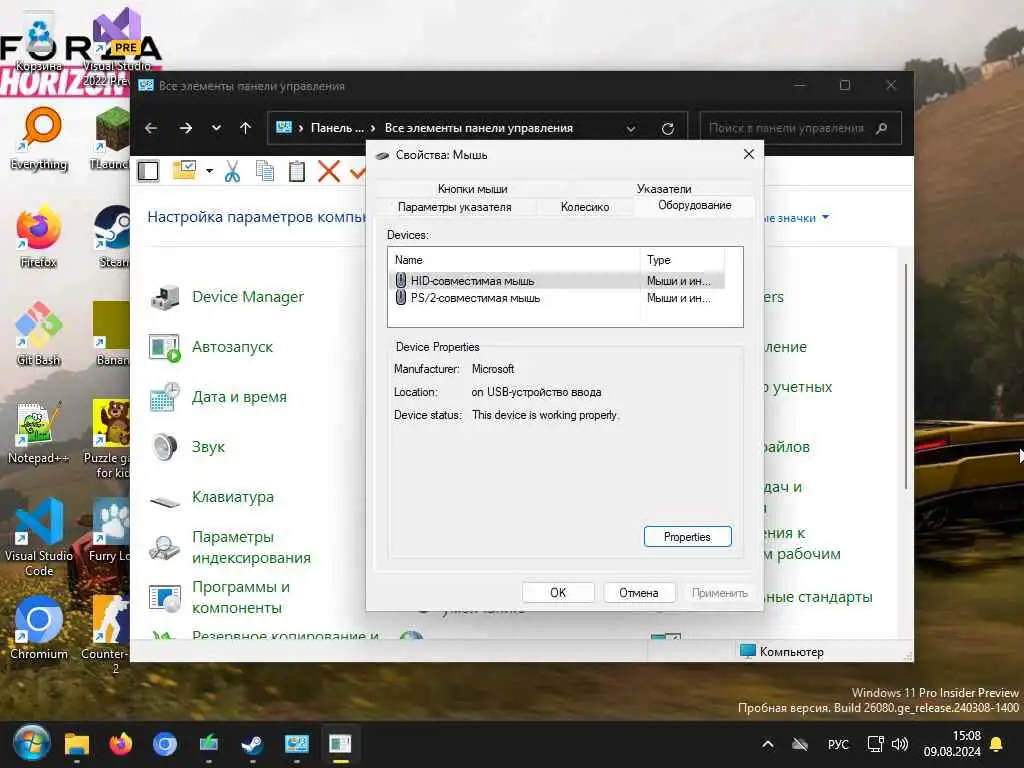
Task: Open the Start menu orb
Action: tap(31, 743)
